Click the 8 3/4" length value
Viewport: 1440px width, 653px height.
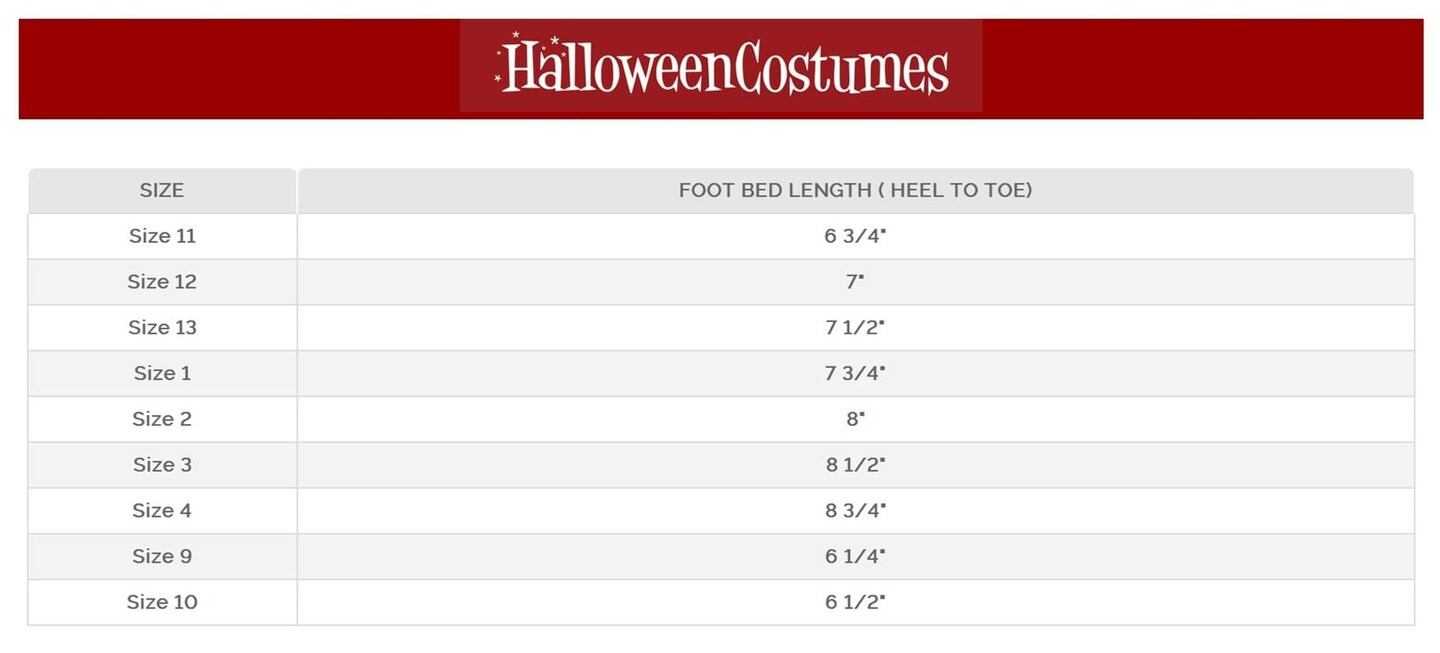pos(855,511)
